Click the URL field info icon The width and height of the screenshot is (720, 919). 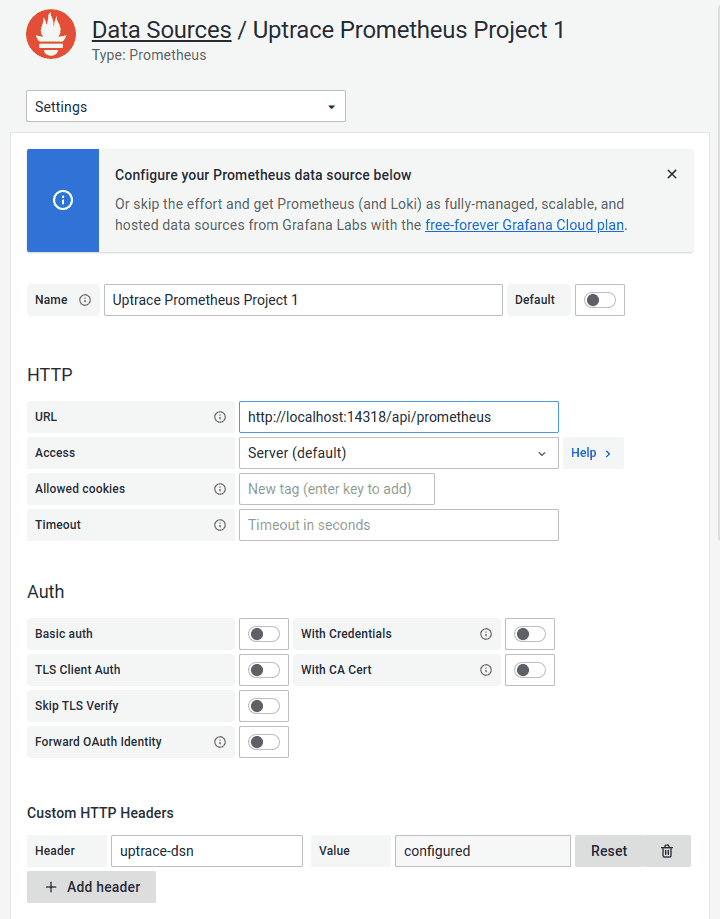tap(220, 417)
